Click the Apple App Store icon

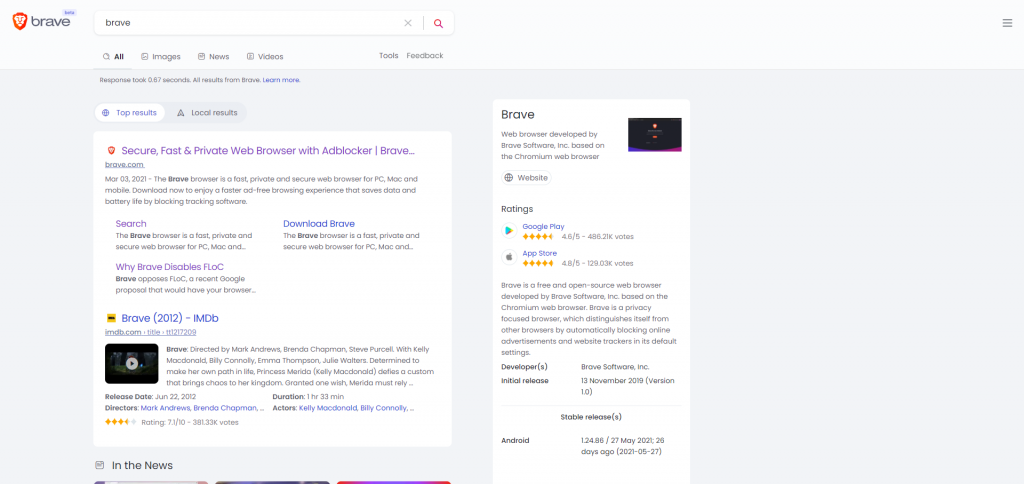[x=509, y=258]
